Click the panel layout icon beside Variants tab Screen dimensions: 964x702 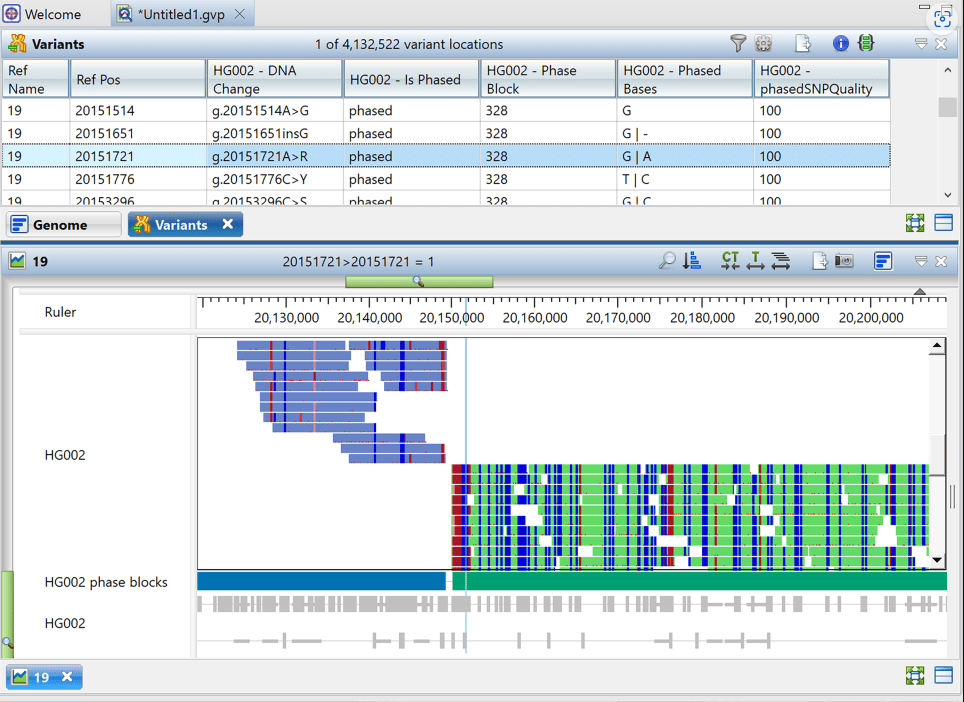pos(943,223)
